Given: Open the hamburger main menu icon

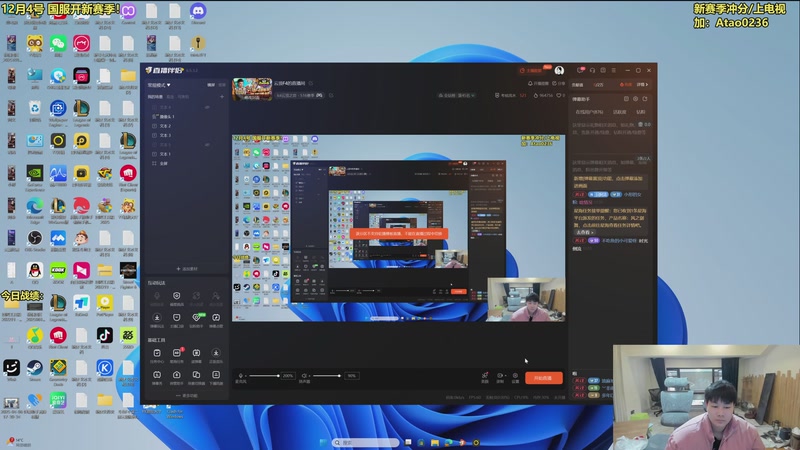Looking at the screenshot, I should (x=614, y=70).
